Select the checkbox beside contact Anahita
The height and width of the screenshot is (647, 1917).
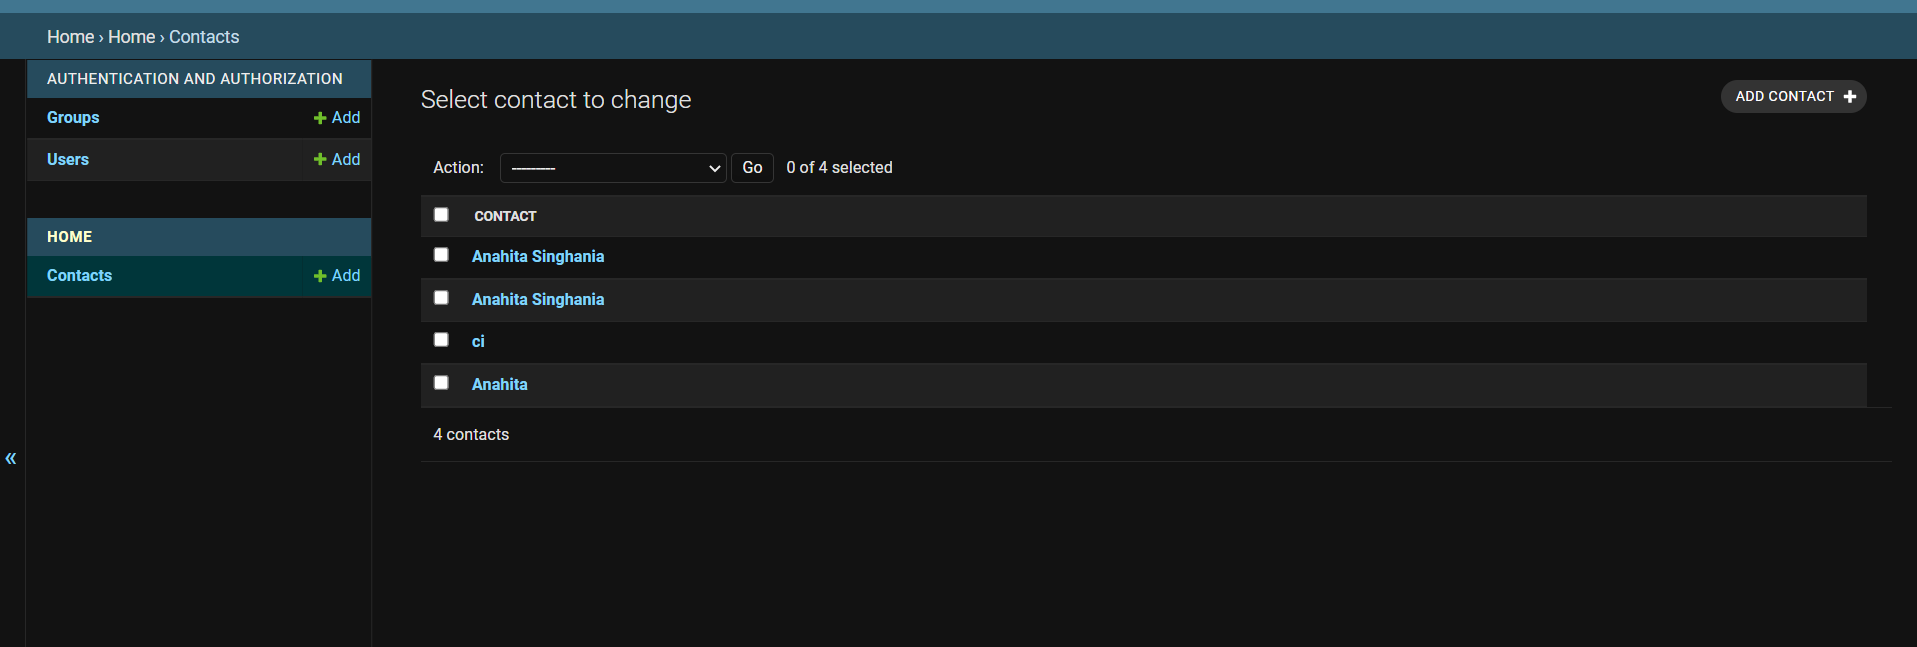[441, 382]
